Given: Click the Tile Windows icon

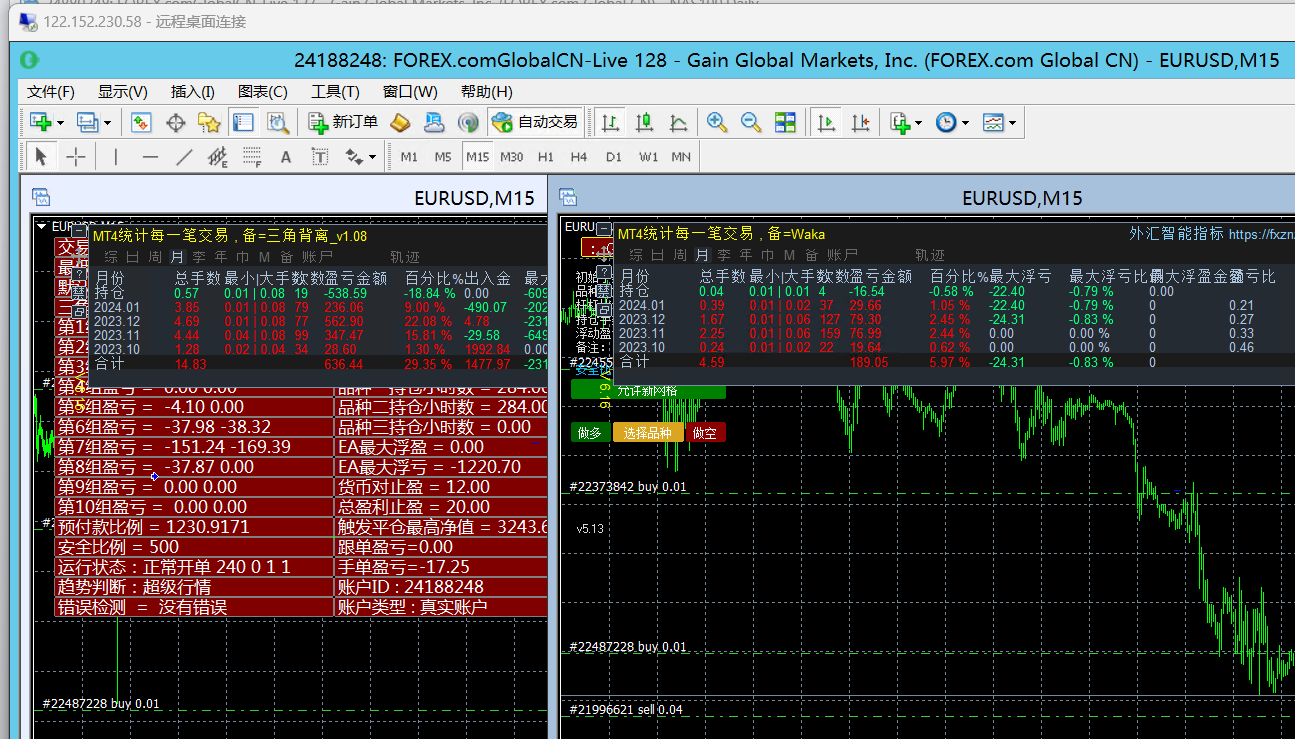Looking at the screenshot, I should coord(785,122).
